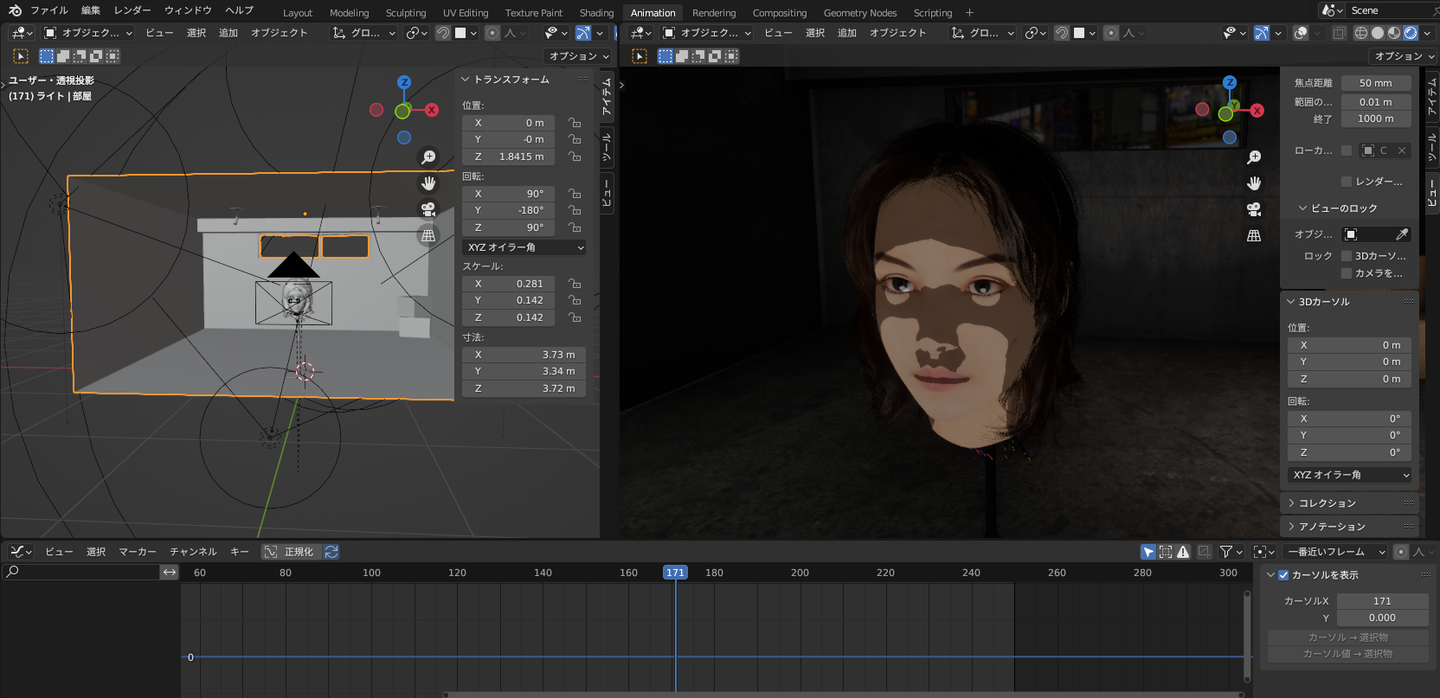Uncheck カーソルを表示 checkbox
The height and width of the screenshot is (698, 1440).
[1284, 575]
